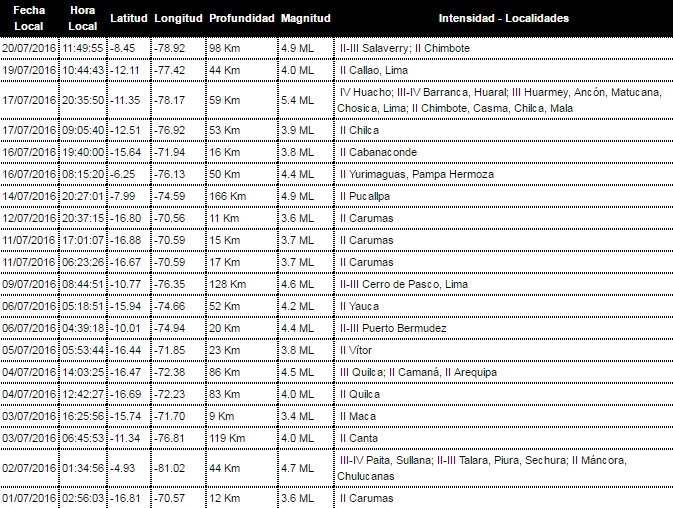This screenshot has height=508, width=673.
Task: Select the 20/07/2016 date cell
Action: (29, 48)
